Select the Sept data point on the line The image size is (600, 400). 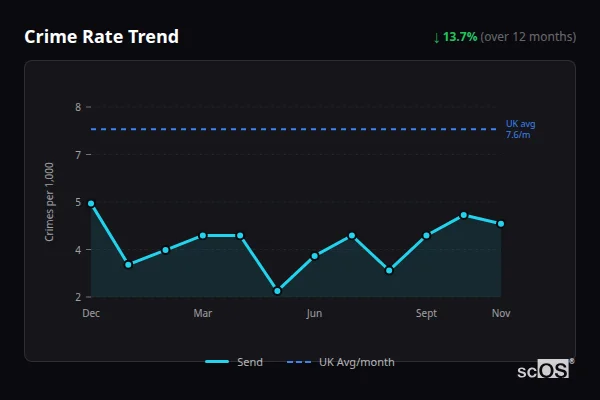(426, 236)
